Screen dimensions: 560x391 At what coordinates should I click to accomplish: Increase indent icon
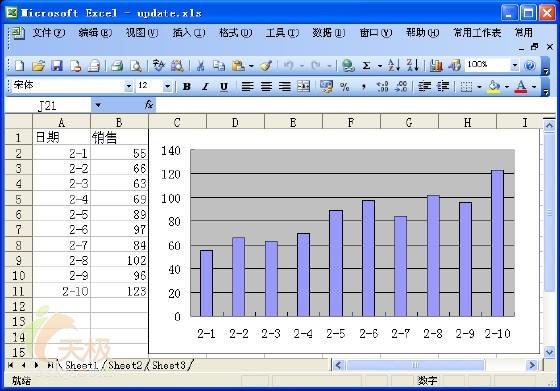[443, 86]
